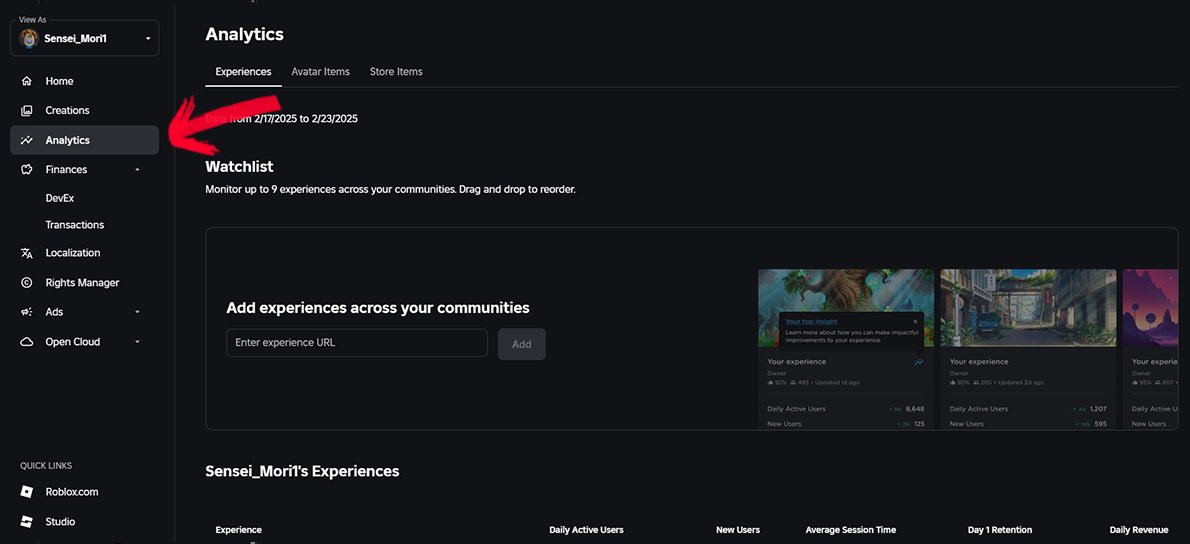The height and width of the screenshot is (544, 1190).
Task: Click the Daily Revenue column header
Action: 1138,530
